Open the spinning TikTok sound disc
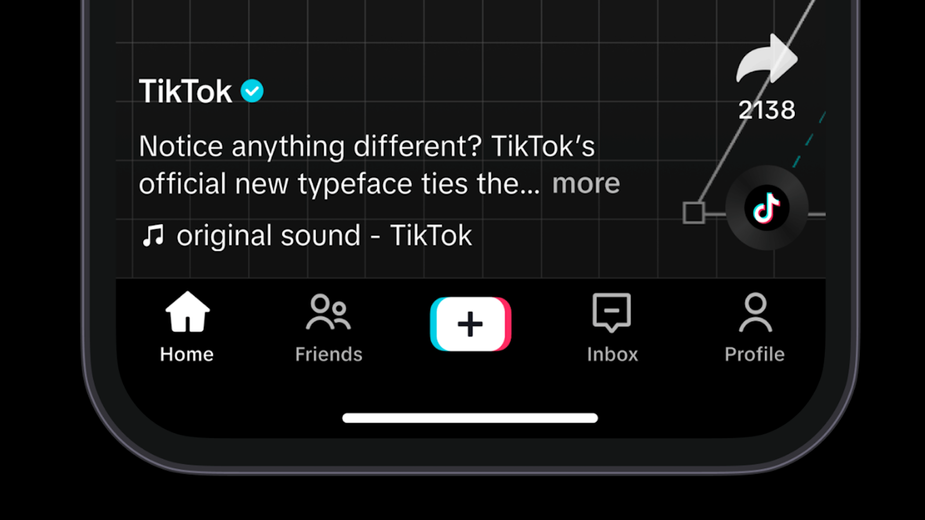Screen dimensions: 925x520 pyautogui.click(x=767, y=209)
